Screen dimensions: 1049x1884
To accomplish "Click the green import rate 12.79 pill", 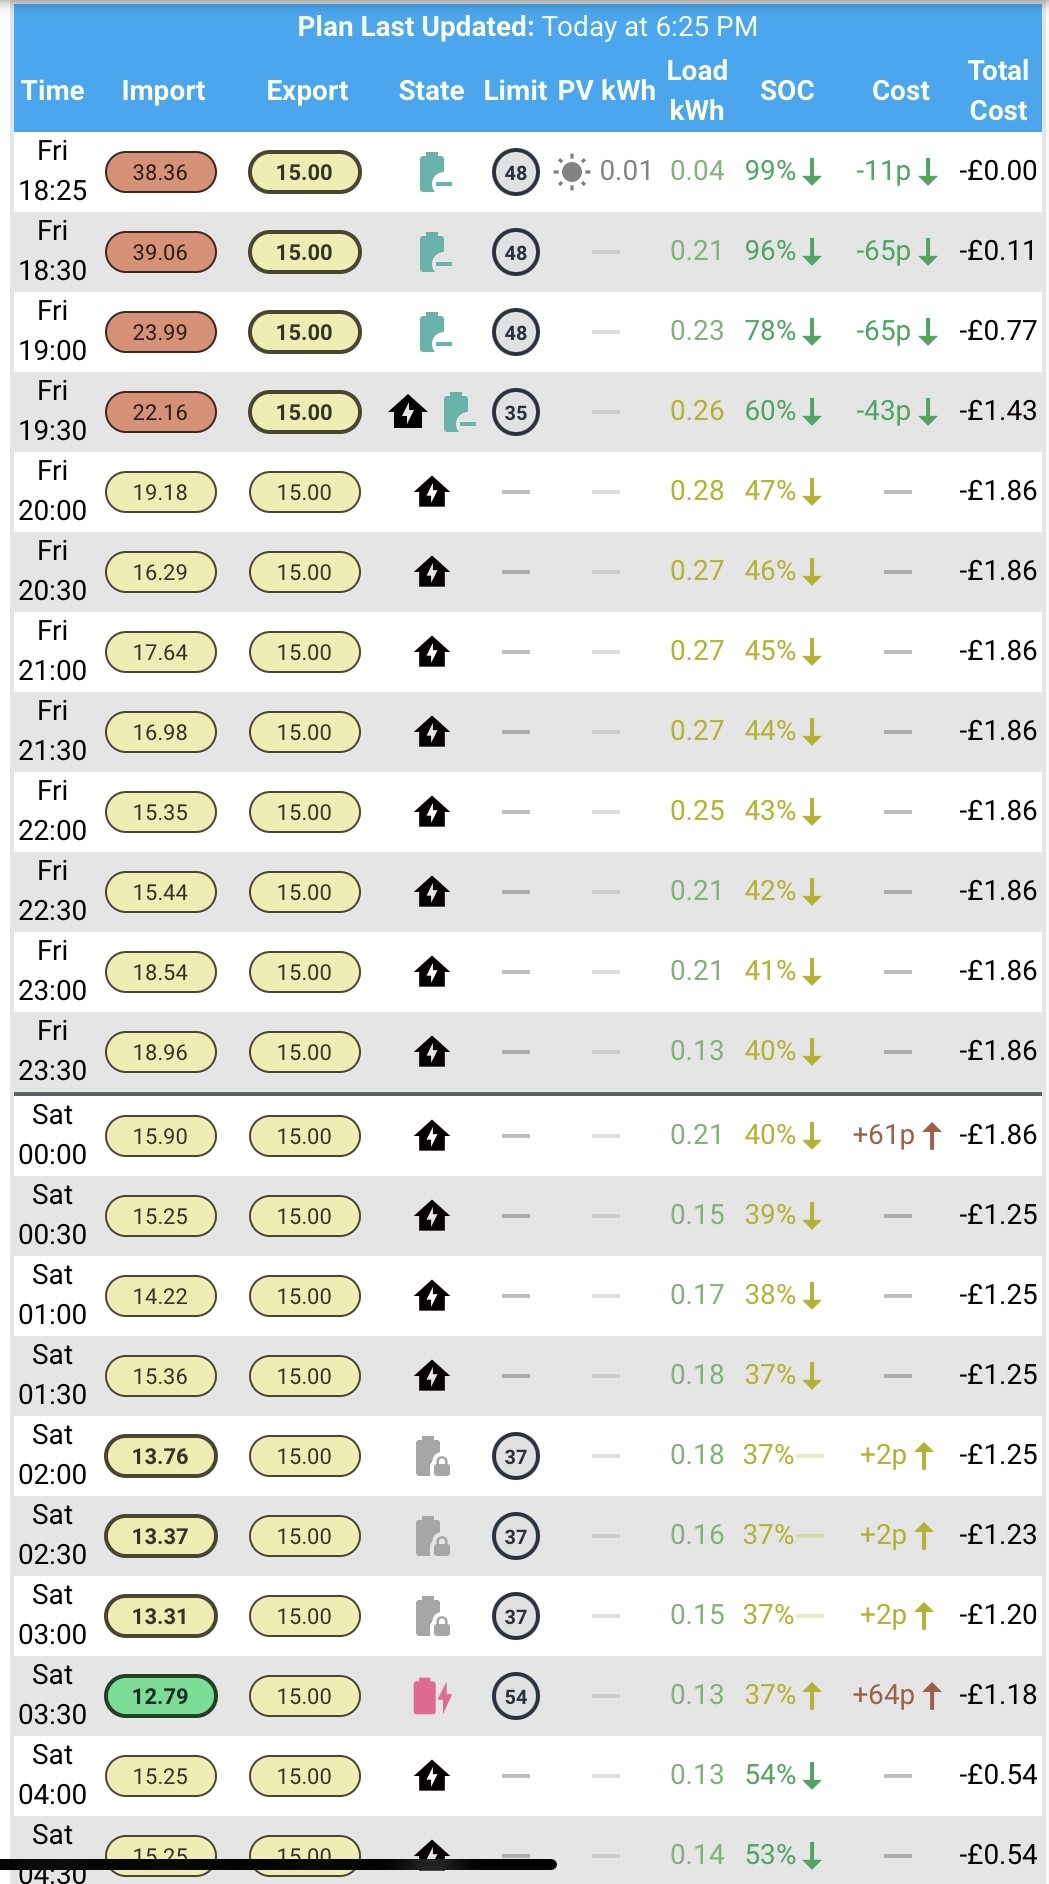I will click(161, 1696).
